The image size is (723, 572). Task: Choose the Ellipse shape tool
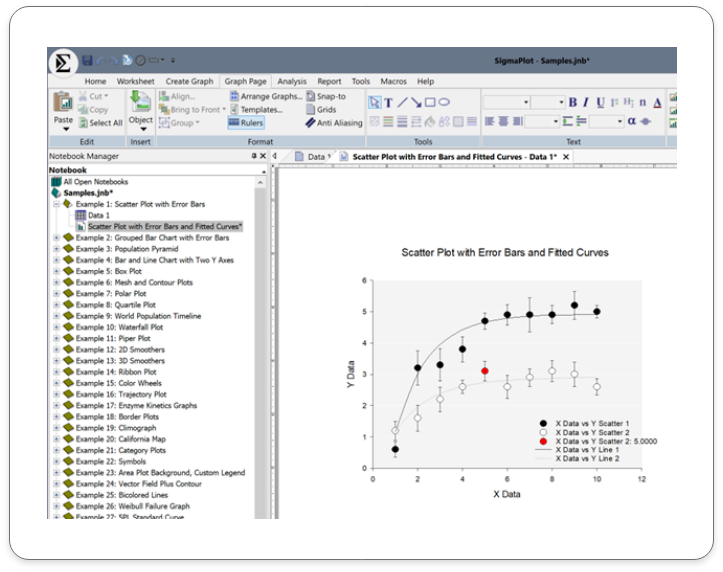point(443,102)
